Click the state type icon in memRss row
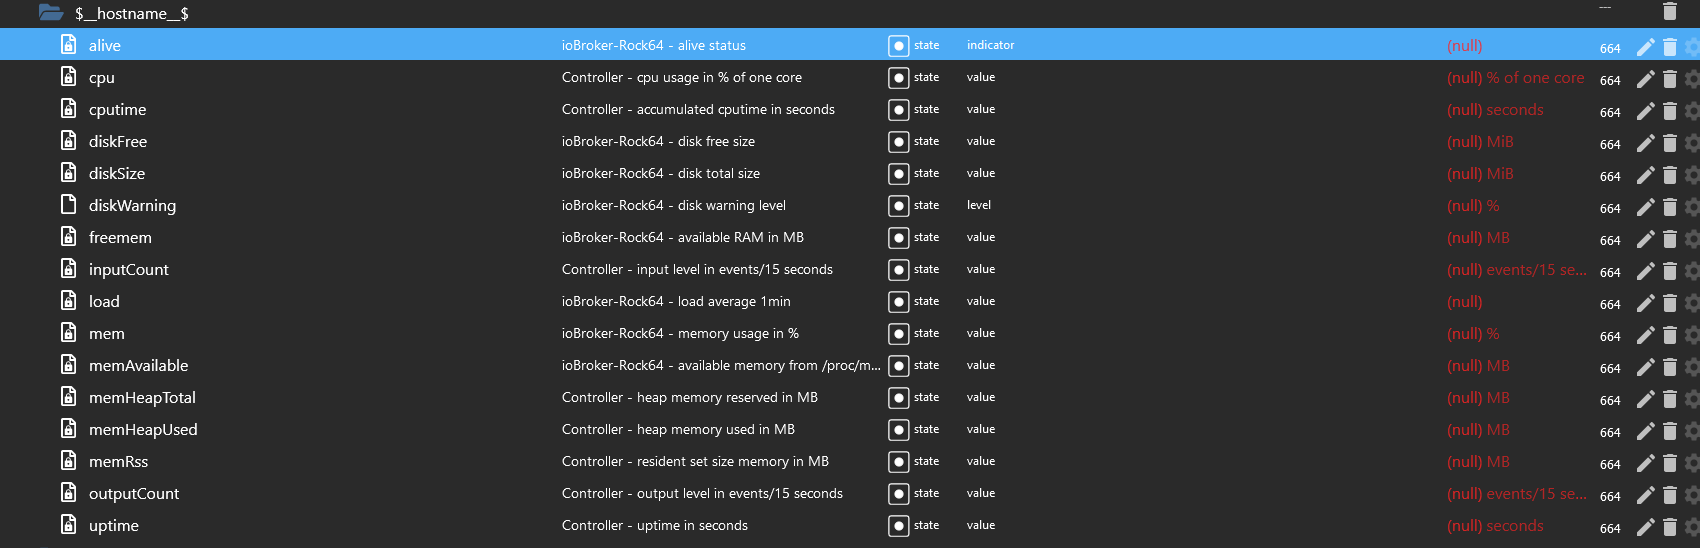The width and height of the screenshot is (1700, 548). pos(898,462)
